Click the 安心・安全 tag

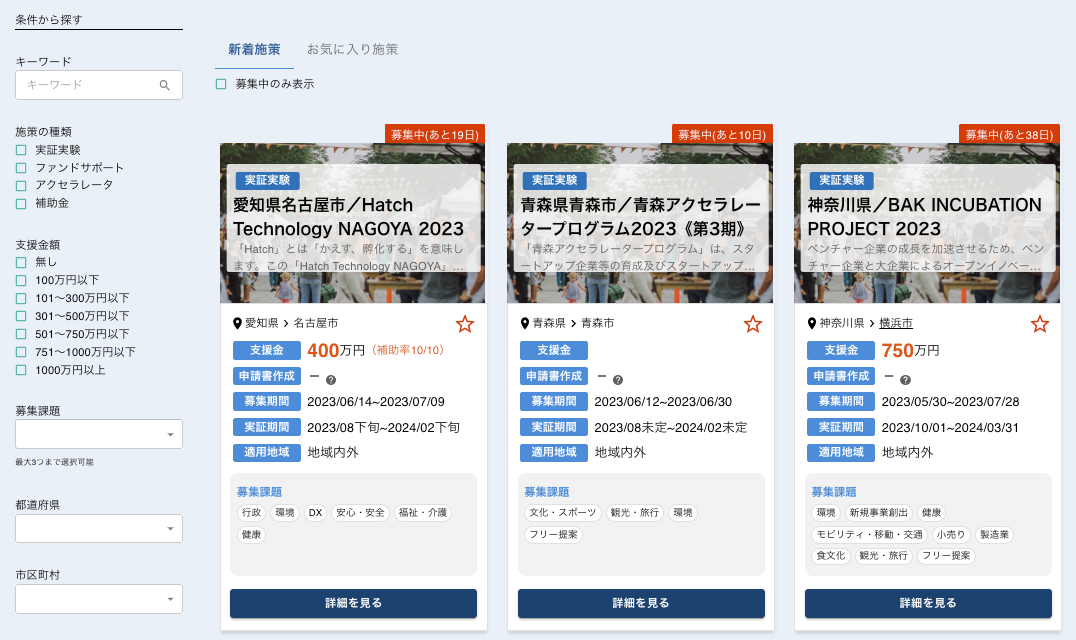[x=360, y=512]
